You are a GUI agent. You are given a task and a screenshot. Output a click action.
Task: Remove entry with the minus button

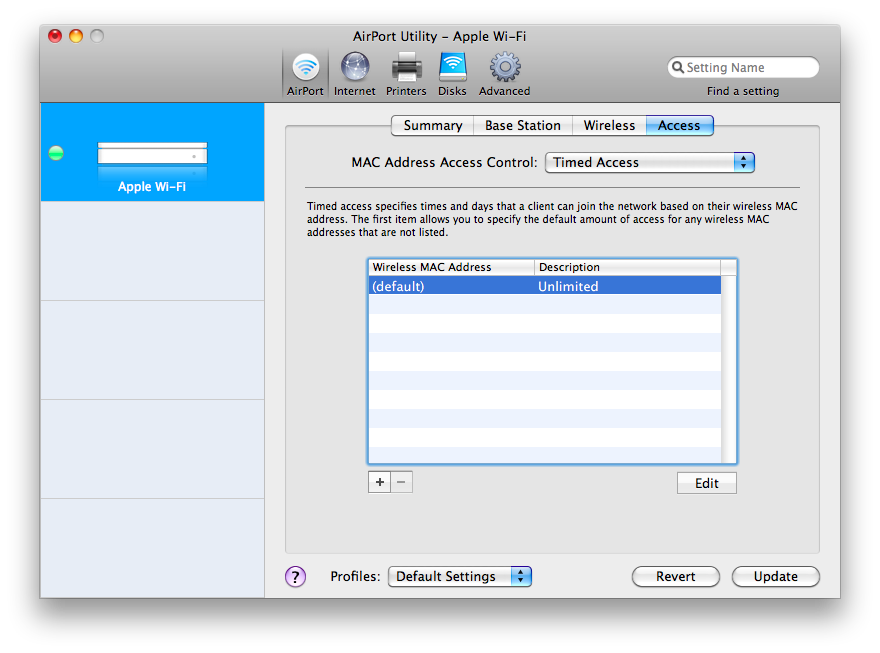[401, 482]
